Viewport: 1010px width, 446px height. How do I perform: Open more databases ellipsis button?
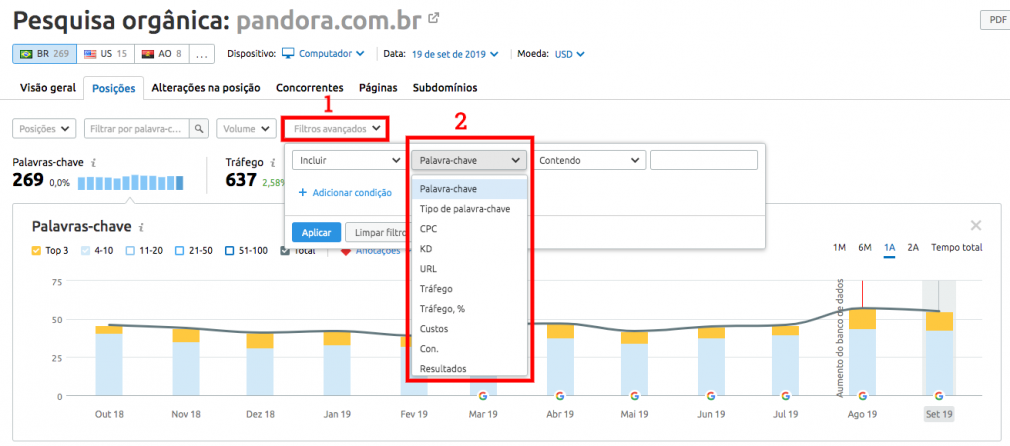pyautogui.click(x=202, y=54)
